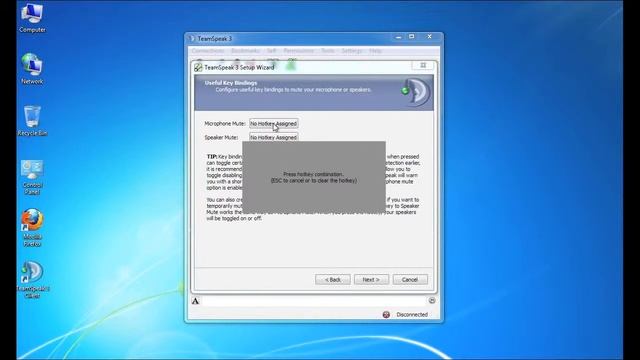Cancel the Setup Wizard

click(410, 280)
